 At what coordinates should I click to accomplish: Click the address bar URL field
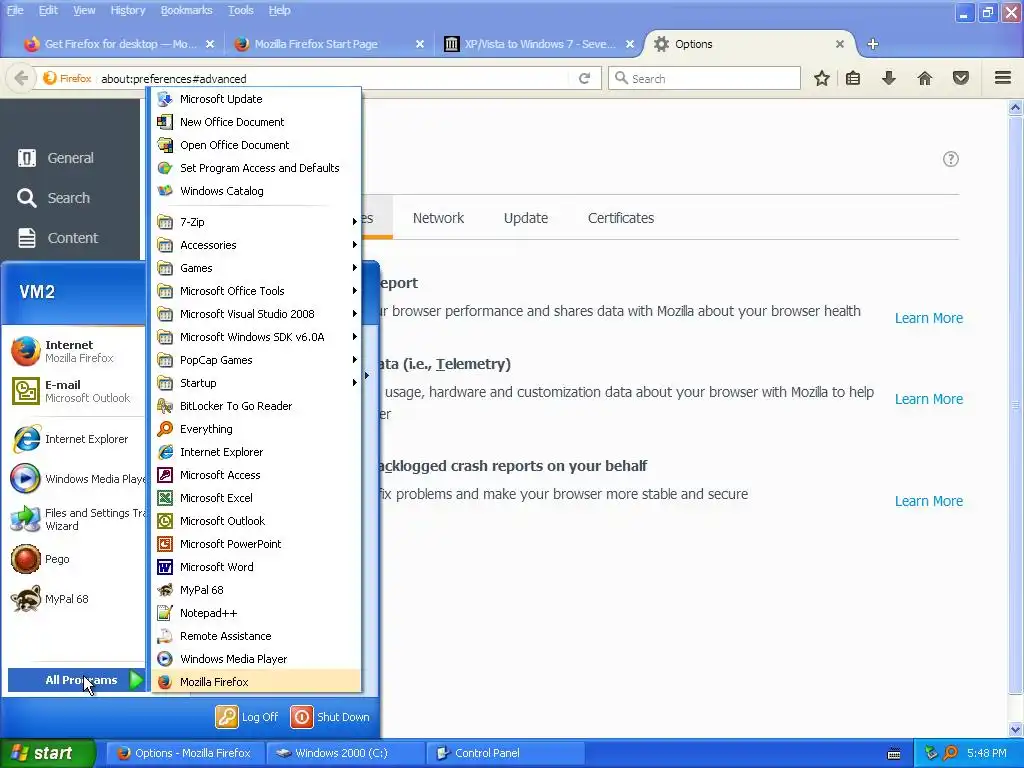point(333,78)
